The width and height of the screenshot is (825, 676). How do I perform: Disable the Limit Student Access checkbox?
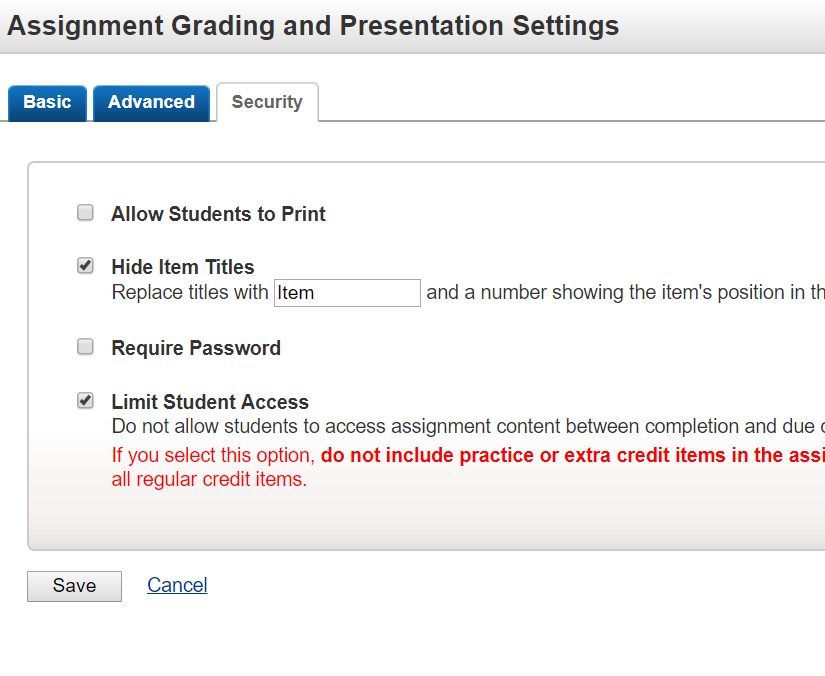(x=86, y=401)
